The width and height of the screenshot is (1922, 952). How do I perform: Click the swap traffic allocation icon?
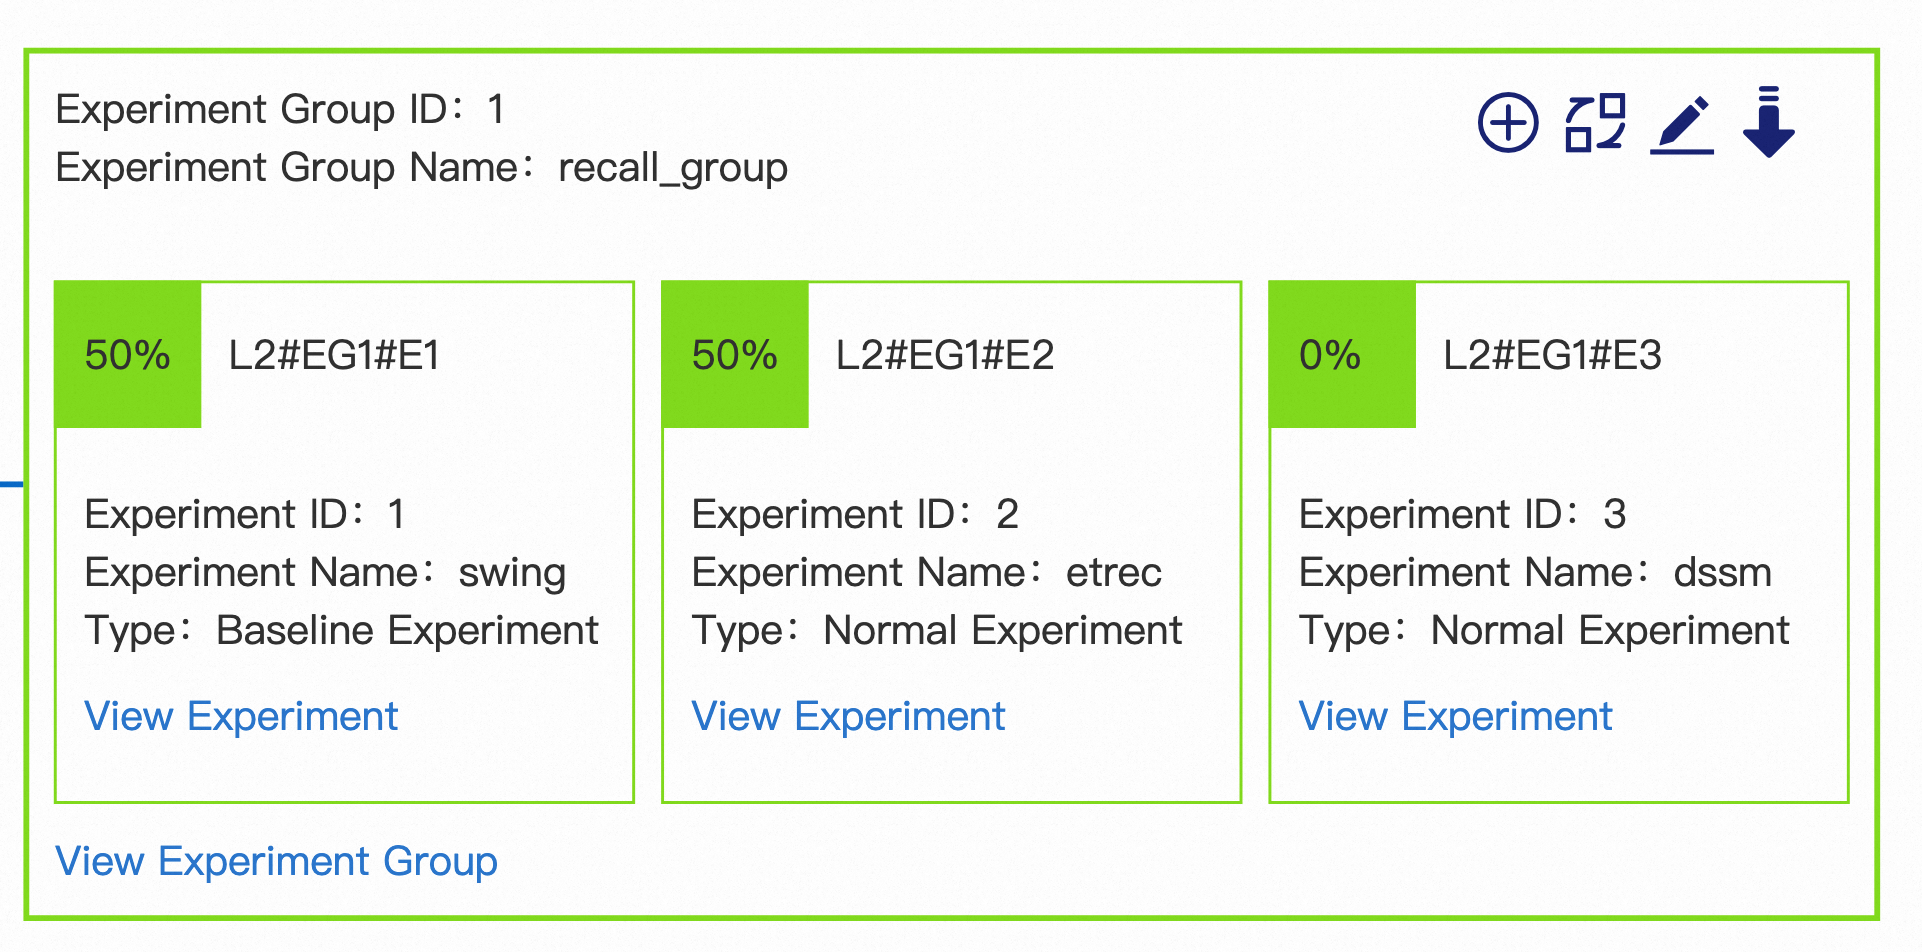point(1595,123)
